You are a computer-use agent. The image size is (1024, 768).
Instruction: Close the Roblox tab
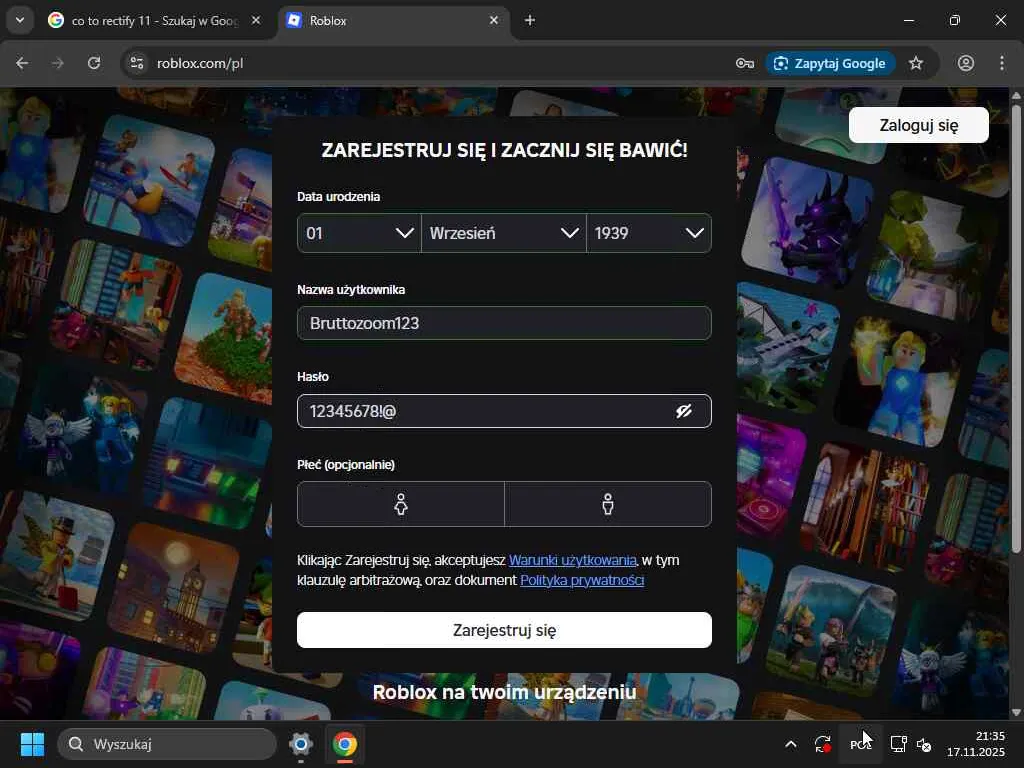pyautogui.click(x=494, y=20)
